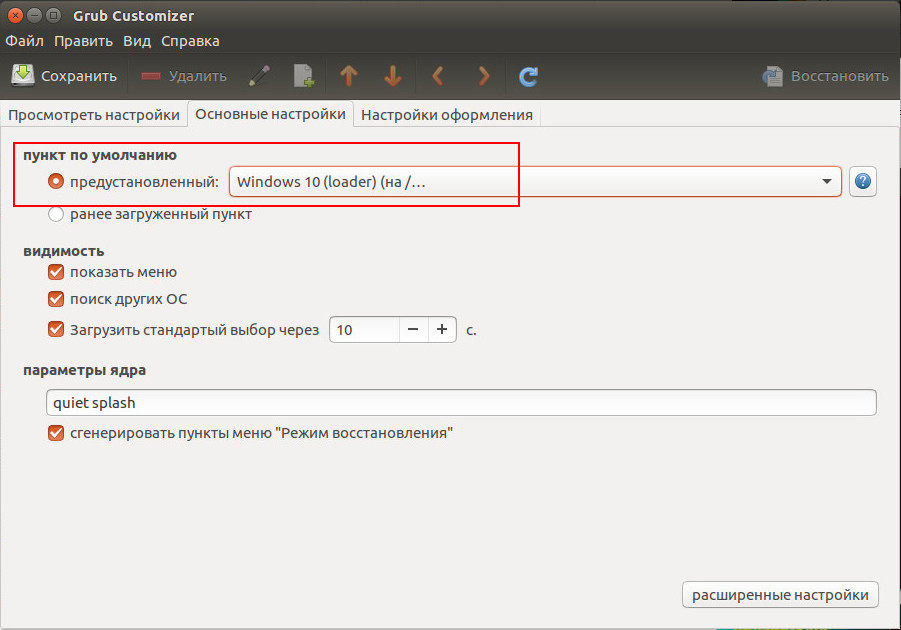The width and height of the screenshot is (901, 630).
Task: Click the timeout value field showing 10
Action: pos(364,329)
